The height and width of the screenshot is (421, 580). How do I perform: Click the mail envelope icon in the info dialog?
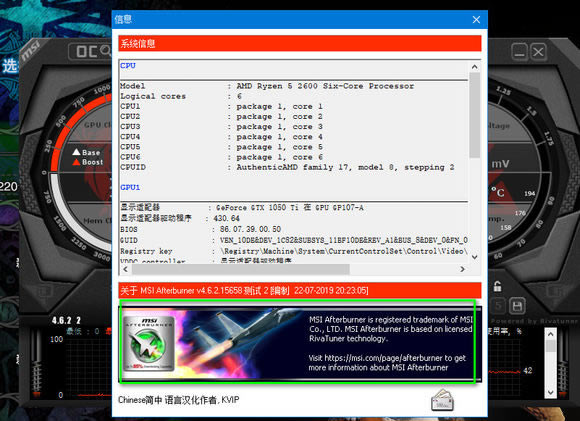(x=442, y=400)
